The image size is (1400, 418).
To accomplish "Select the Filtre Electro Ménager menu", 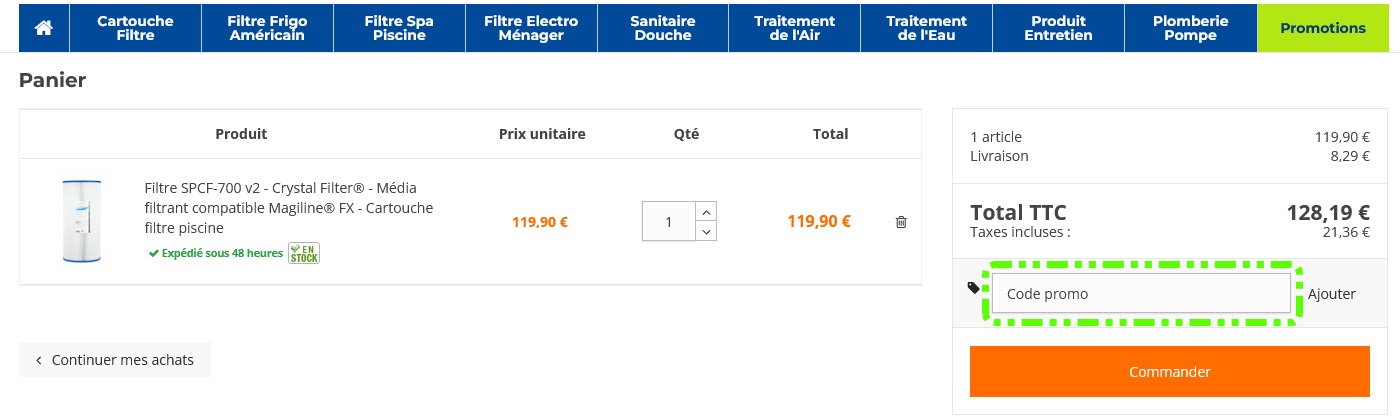I will pyautogui.click(x=530, y=28).
